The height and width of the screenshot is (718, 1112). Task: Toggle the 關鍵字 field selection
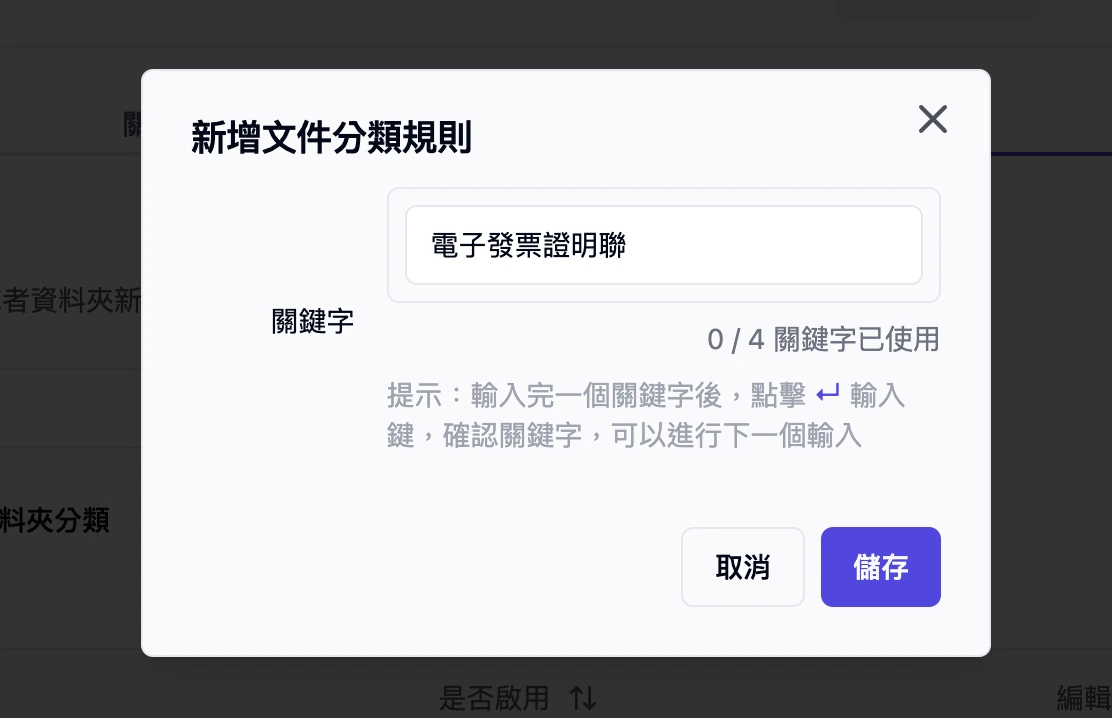click(x=312, y=321)
